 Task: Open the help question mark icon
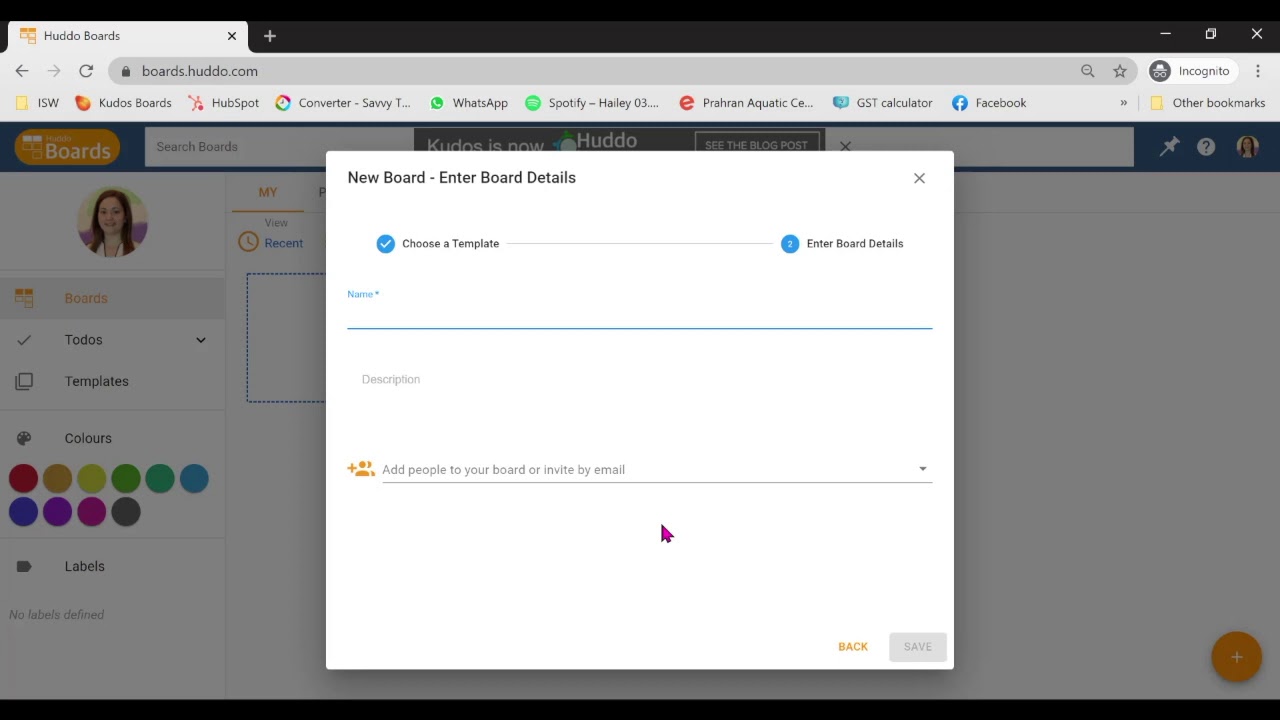[x=1206, y=147]
